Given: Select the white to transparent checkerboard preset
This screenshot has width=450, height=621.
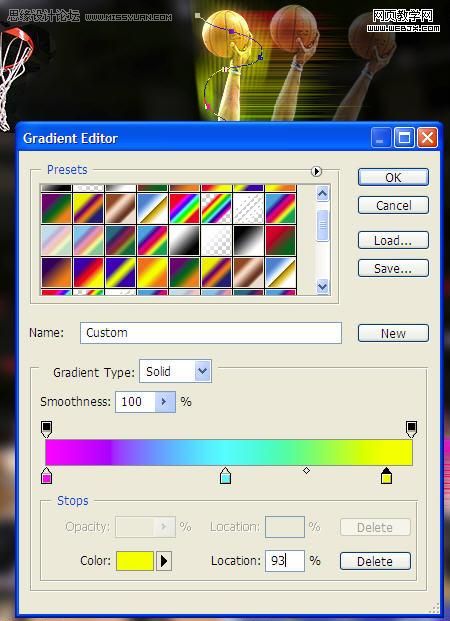Looking at the screenshot, I should pyautogui.click(x=216, y=240).
